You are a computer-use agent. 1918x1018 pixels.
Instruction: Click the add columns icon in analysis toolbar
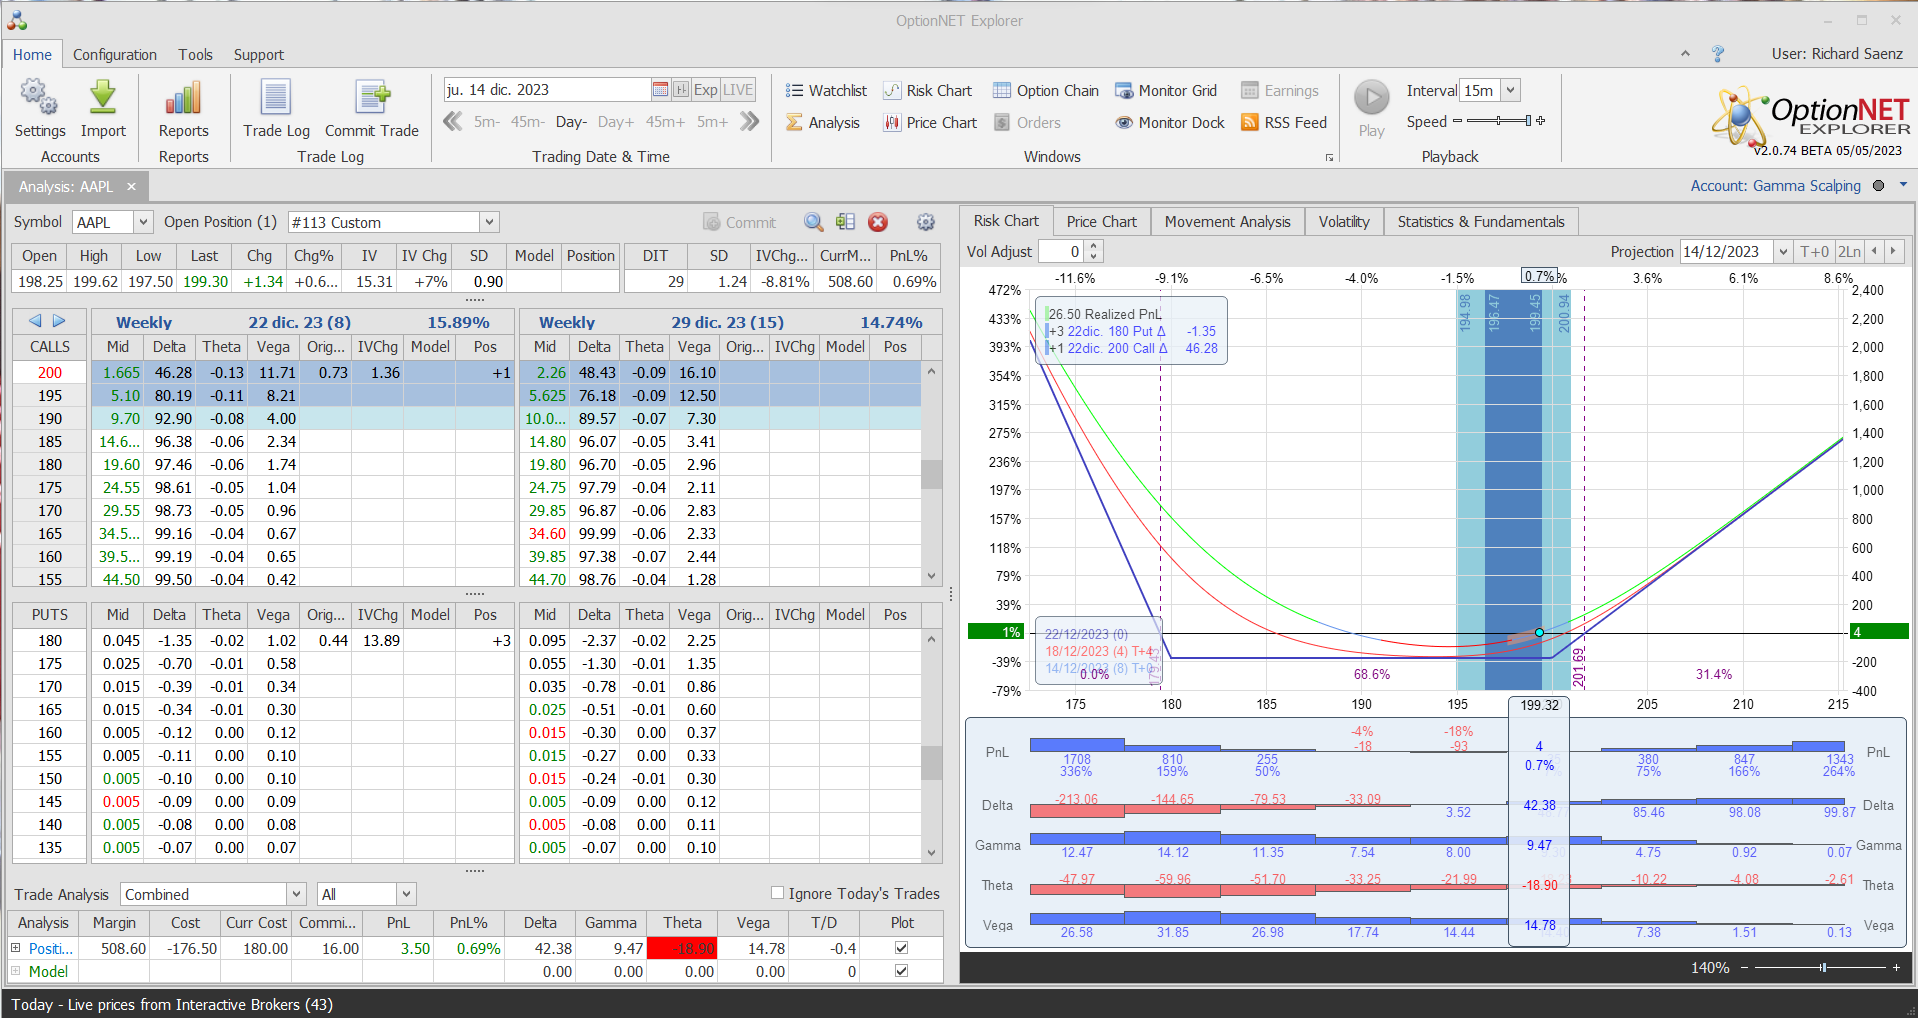point(846,222)
